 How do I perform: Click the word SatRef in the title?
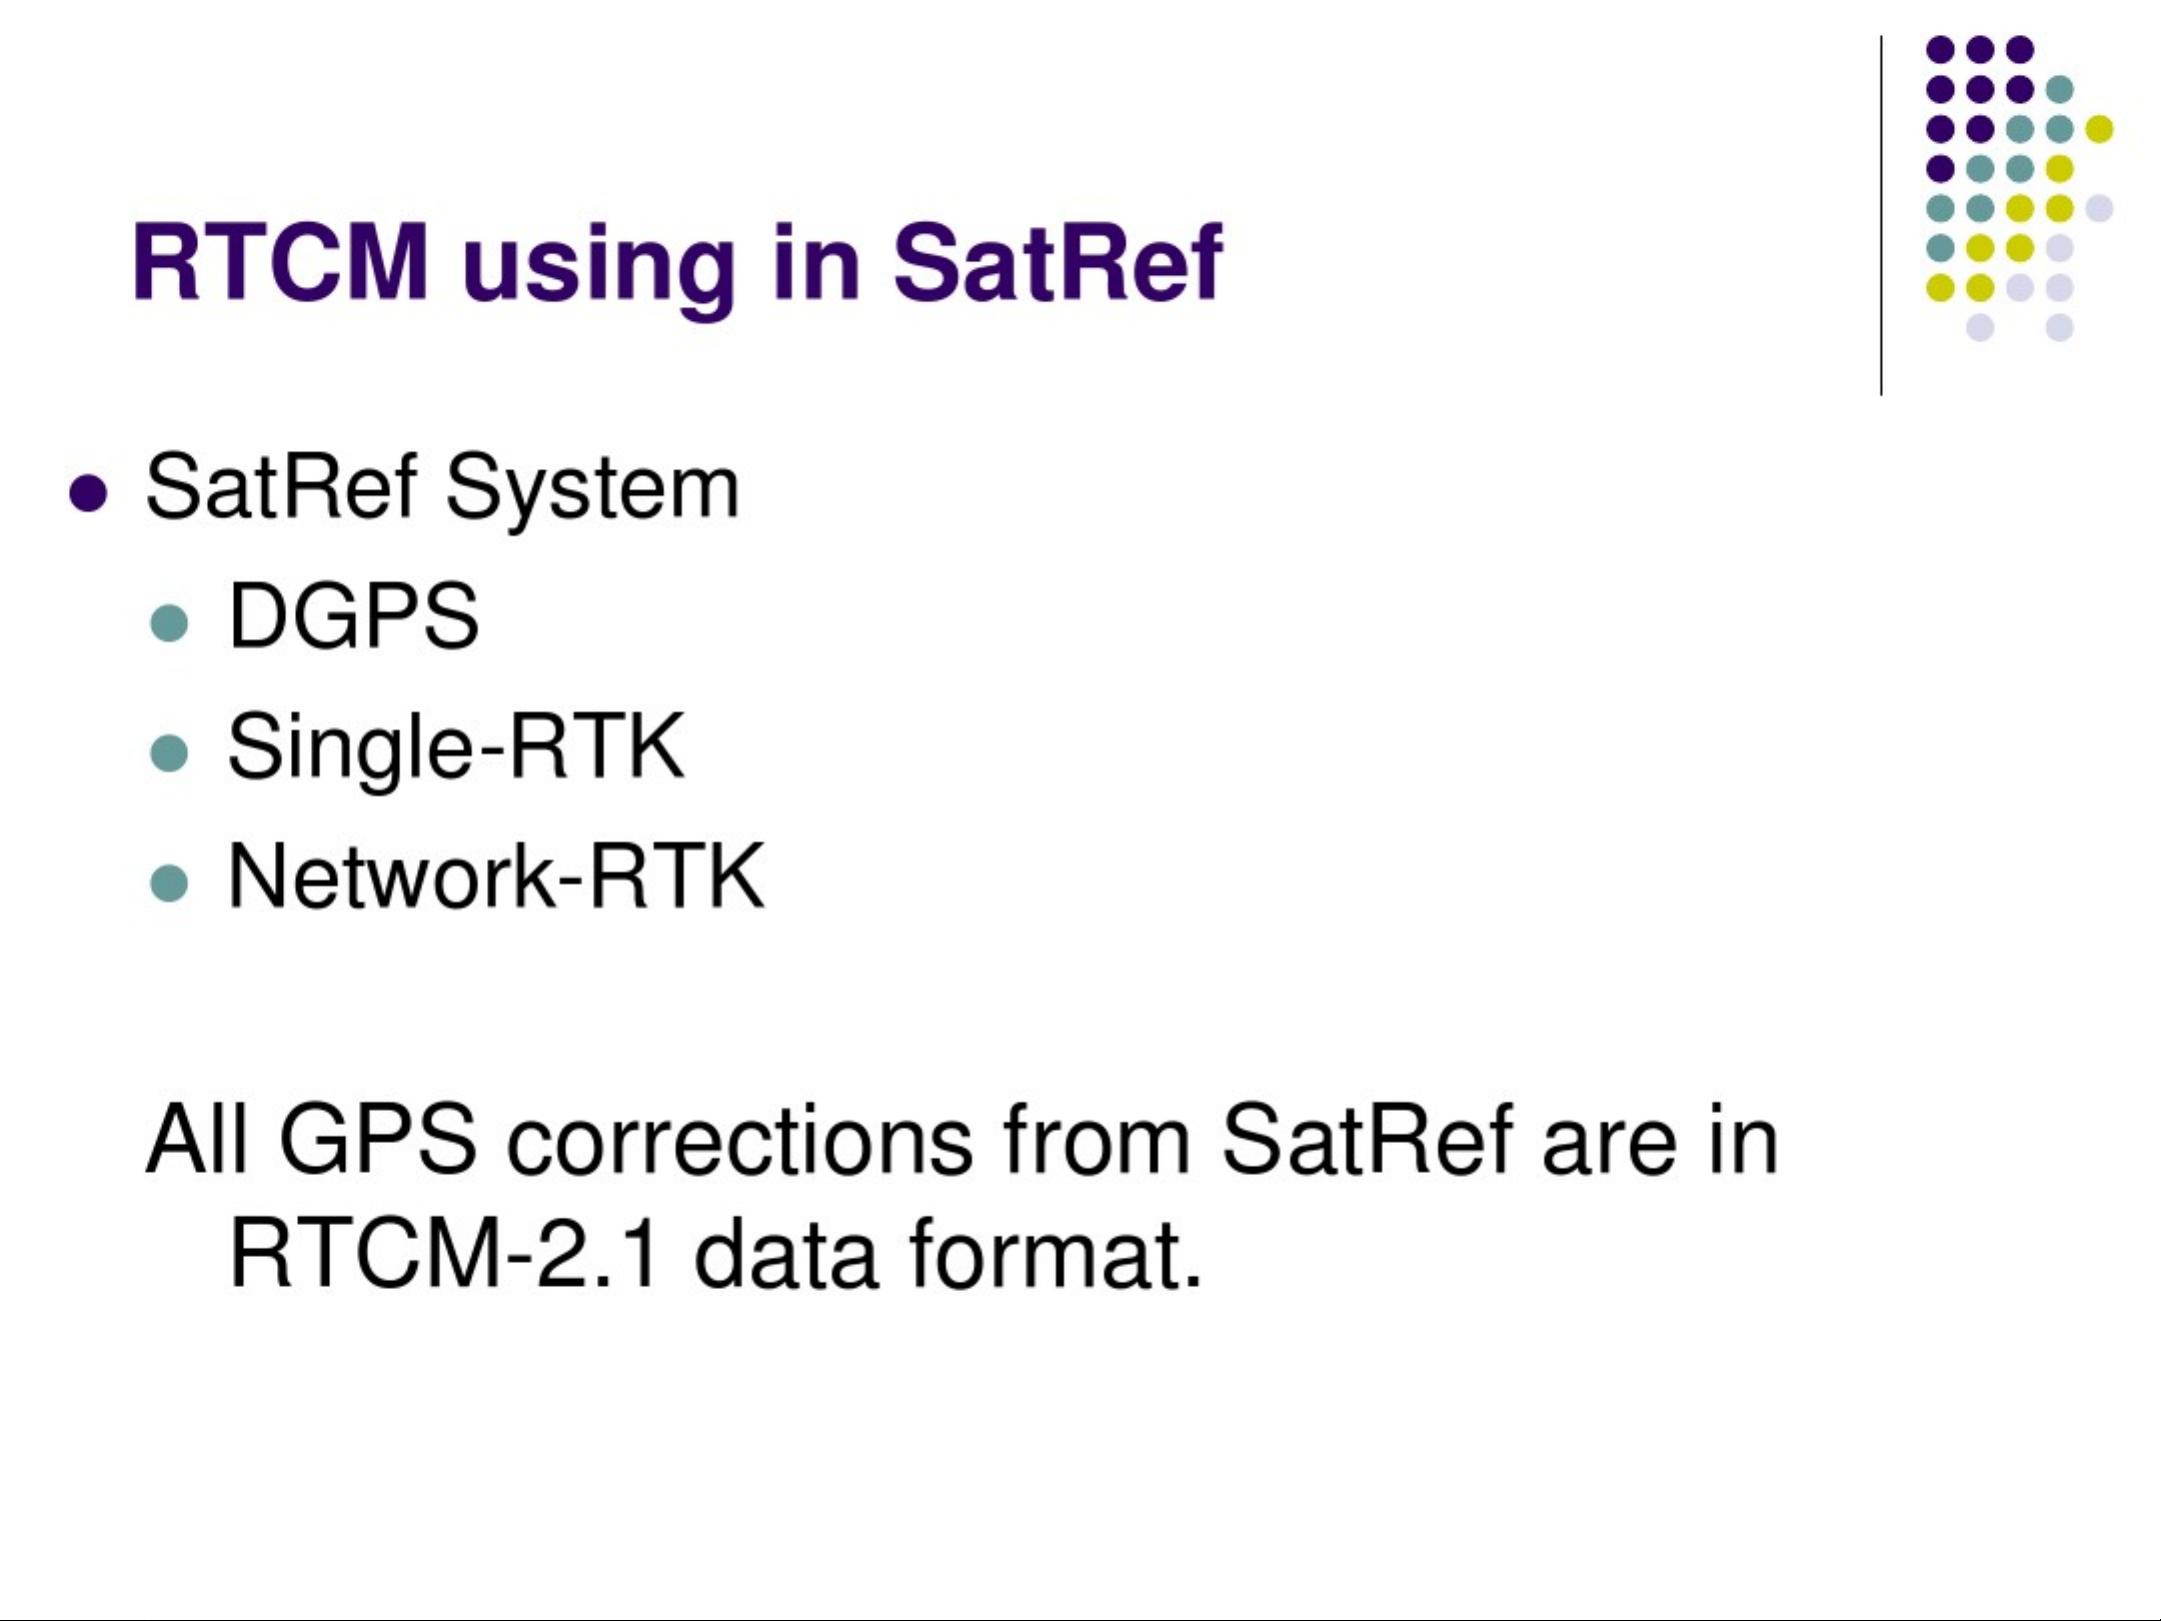pos(1057,262)
